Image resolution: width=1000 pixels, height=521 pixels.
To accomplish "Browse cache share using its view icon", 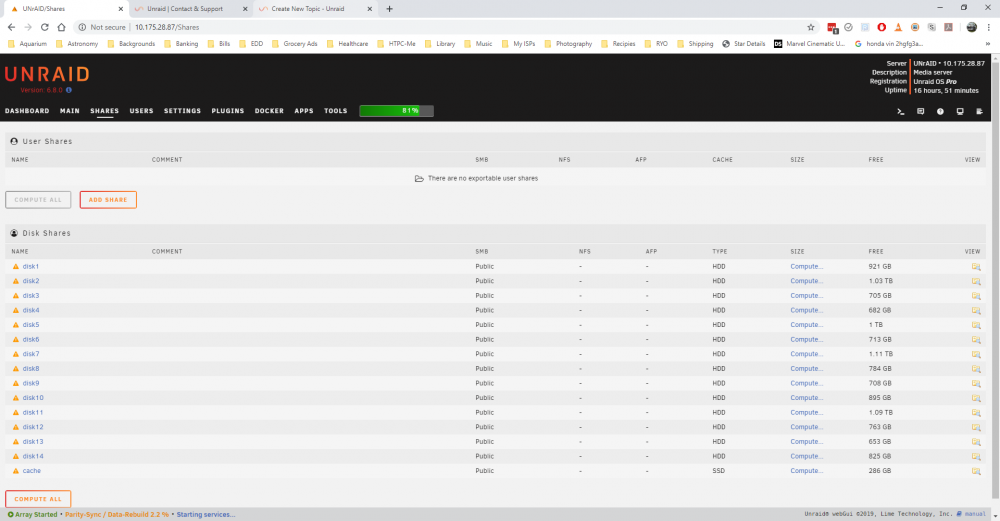I will click(x=976, y=471).
